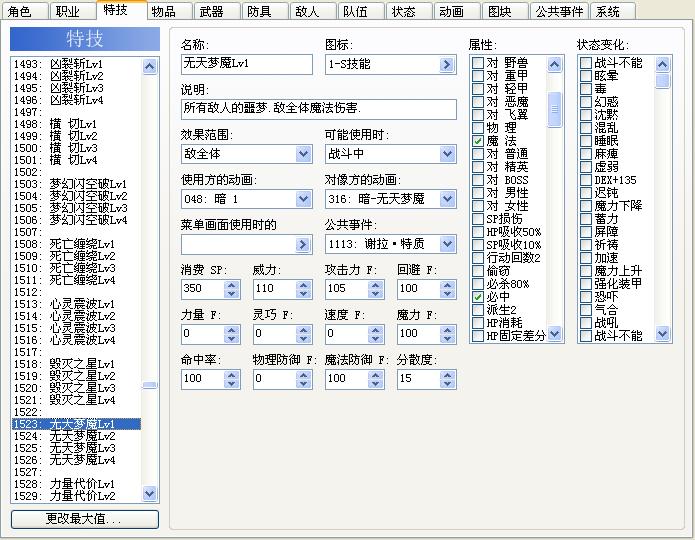This screenshot has width=695, height=540.
Task: Select skill 1493: 凶裂斩Lv1
Action: [x=76, y=64]
